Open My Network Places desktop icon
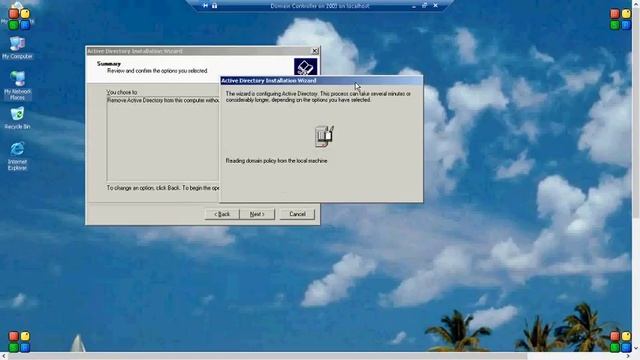The height and width of the screenshot is (360, 640). (x=17, y=85)
